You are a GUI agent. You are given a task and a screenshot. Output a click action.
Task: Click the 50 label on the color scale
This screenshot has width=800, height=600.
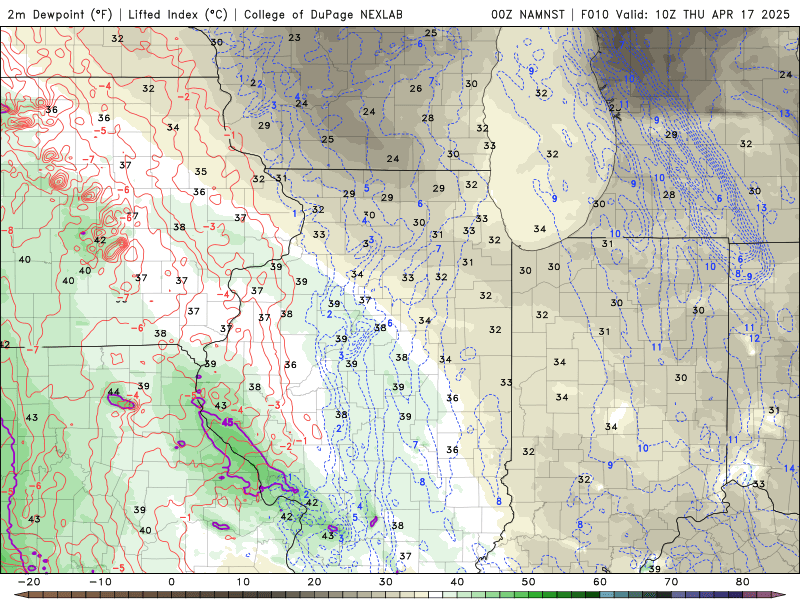529,582
